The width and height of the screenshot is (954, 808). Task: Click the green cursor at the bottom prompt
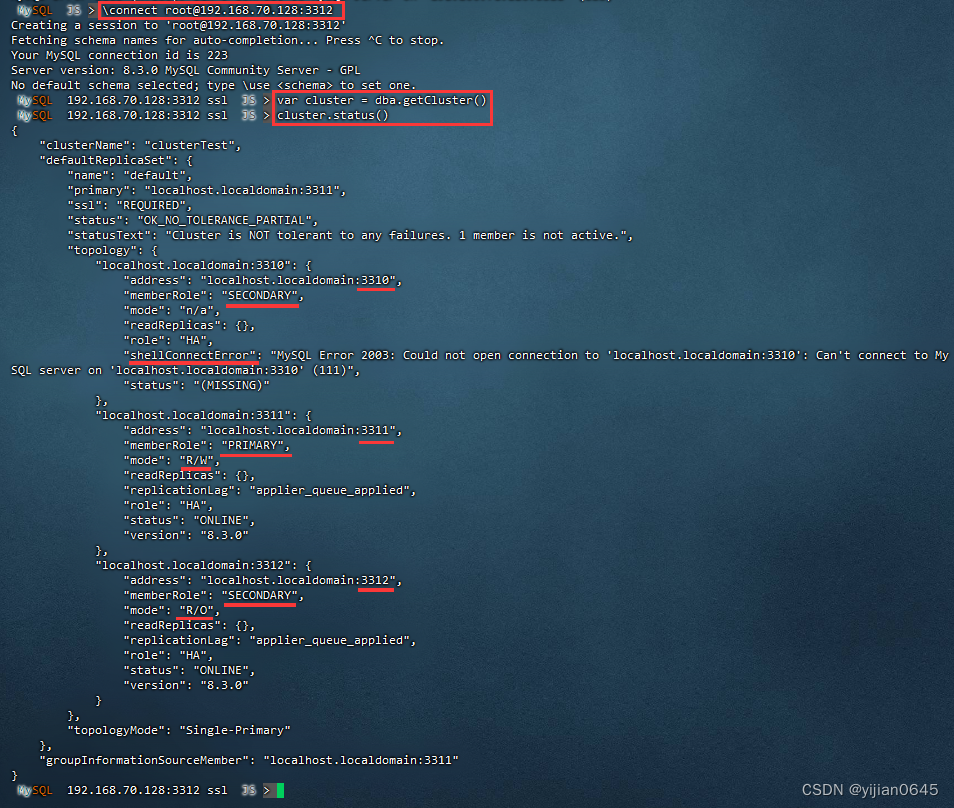point(280,790)
